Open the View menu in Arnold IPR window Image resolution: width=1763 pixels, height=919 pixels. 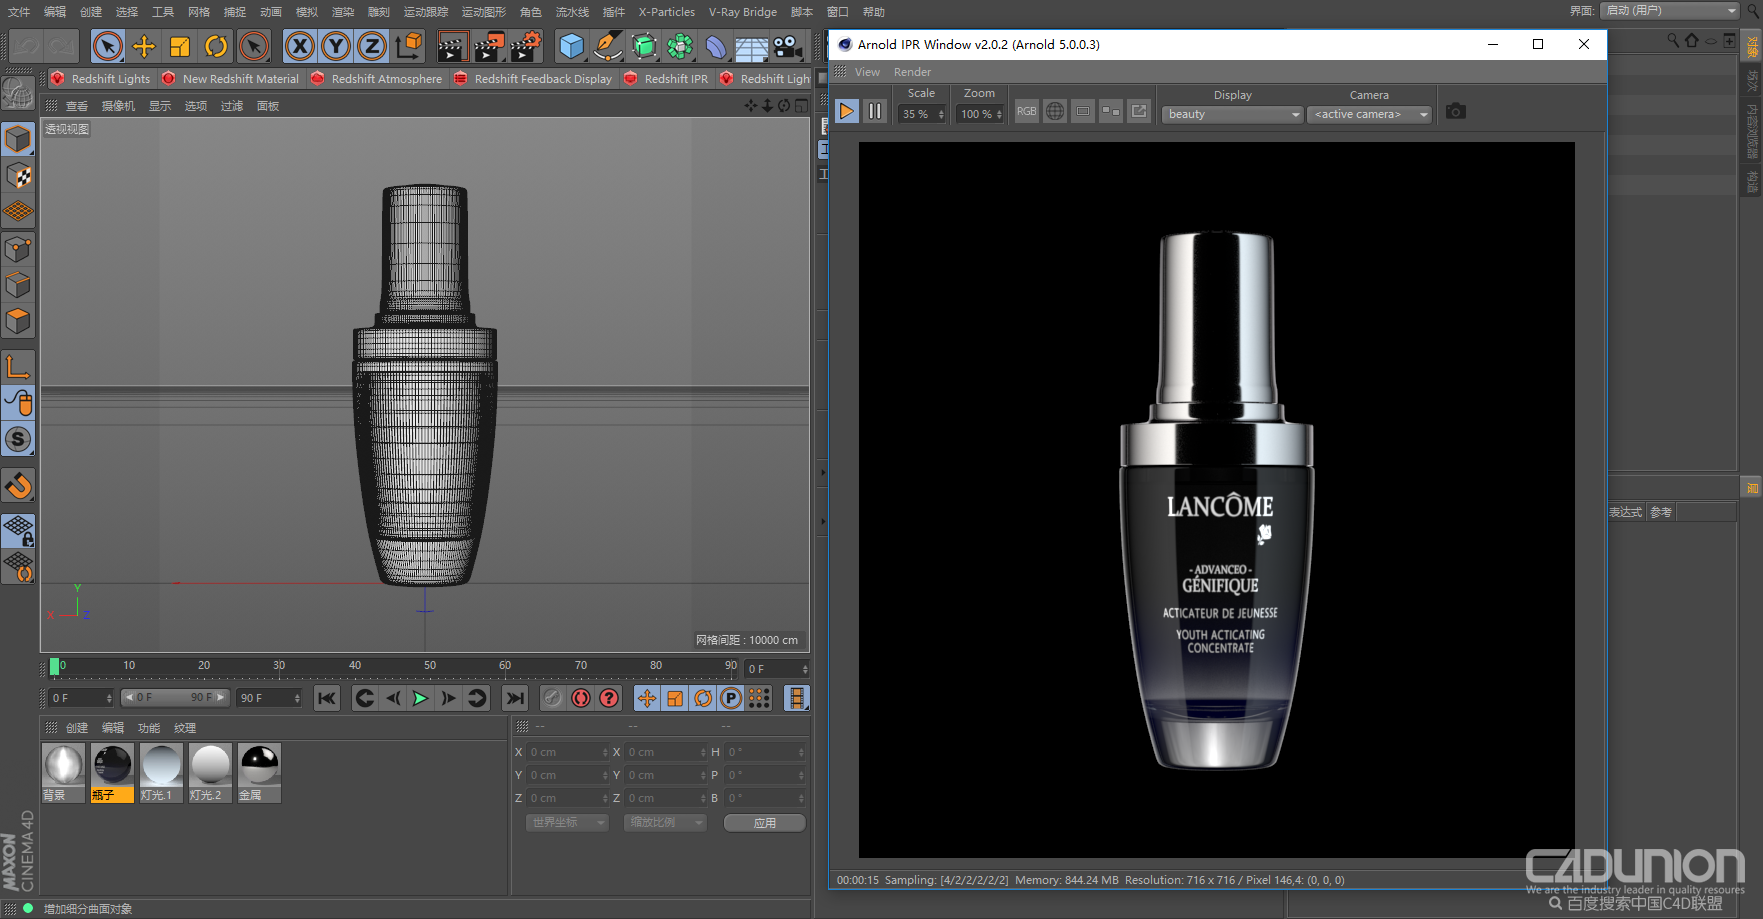click(867, 72)
